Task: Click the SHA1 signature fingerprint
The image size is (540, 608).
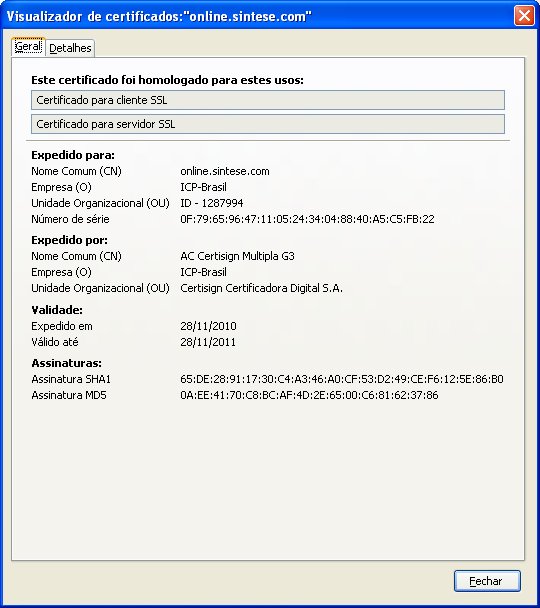Action: (342, 379)
